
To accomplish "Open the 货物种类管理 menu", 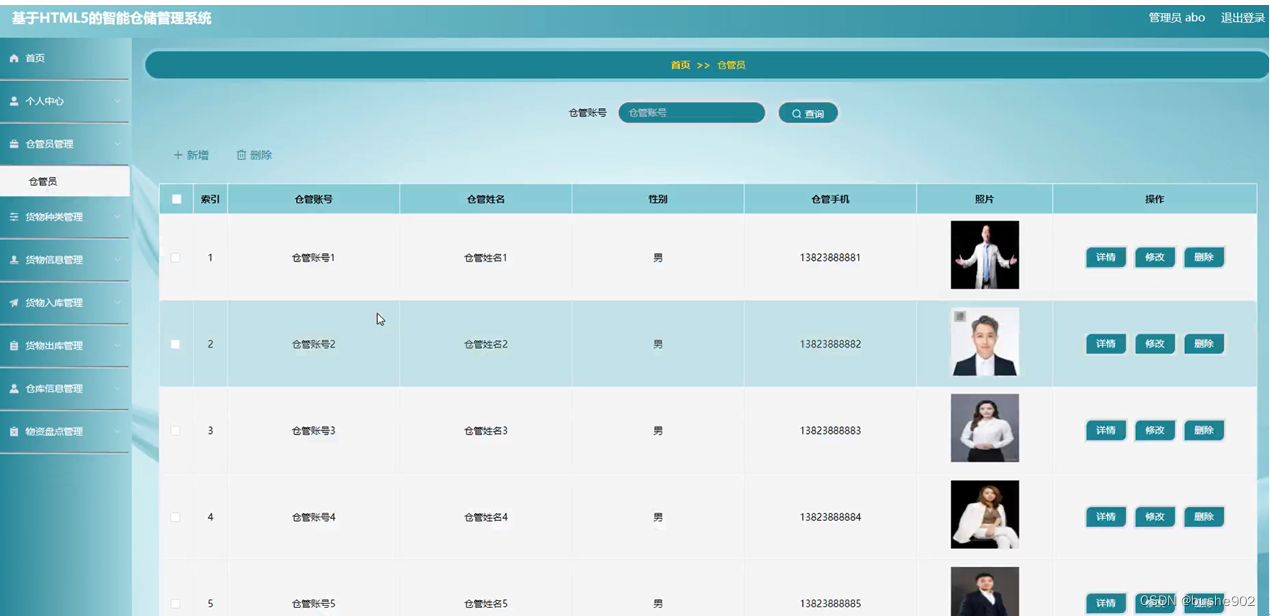I will (64, 217).
